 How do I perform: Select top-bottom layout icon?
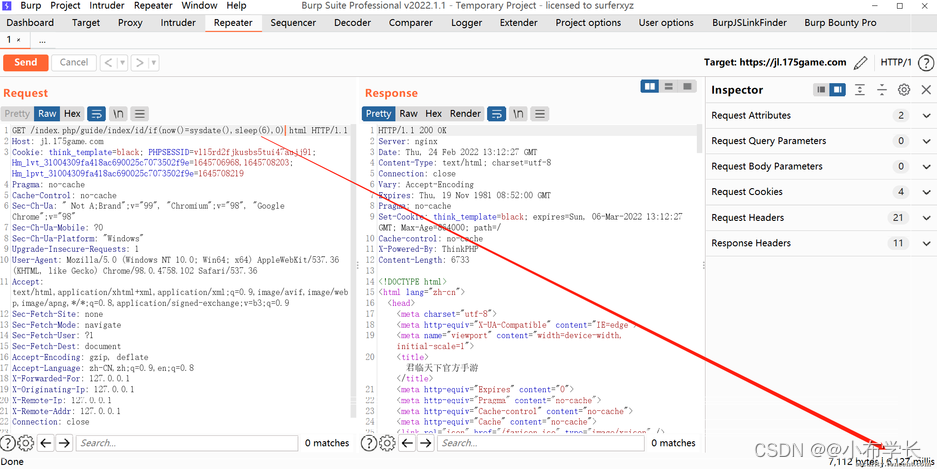click(669, 87)
